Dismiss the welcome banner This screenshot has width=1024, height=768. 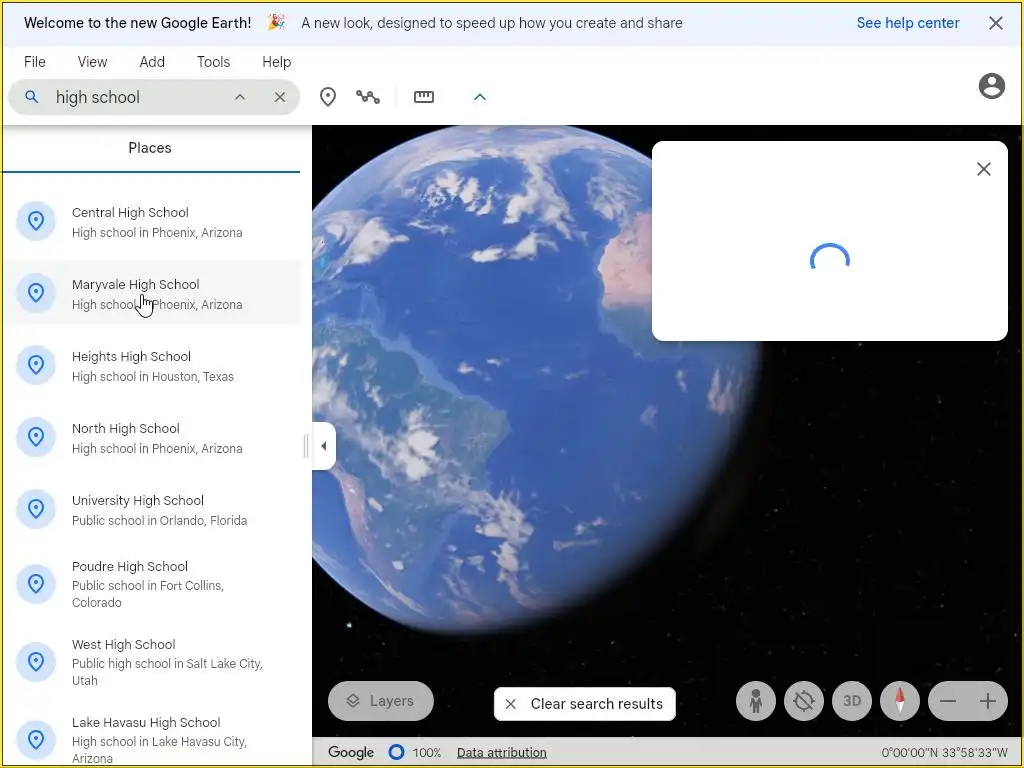(x=996, y=24)
